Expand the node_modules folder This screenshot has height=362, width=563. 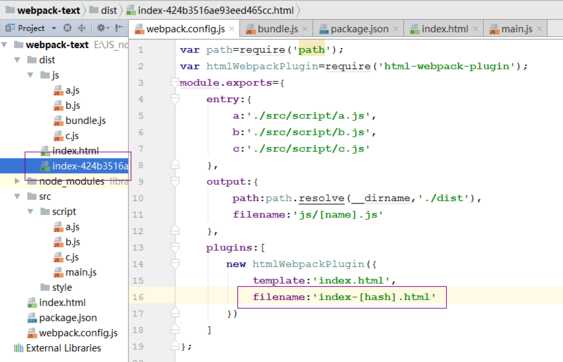tap(17, 181)
